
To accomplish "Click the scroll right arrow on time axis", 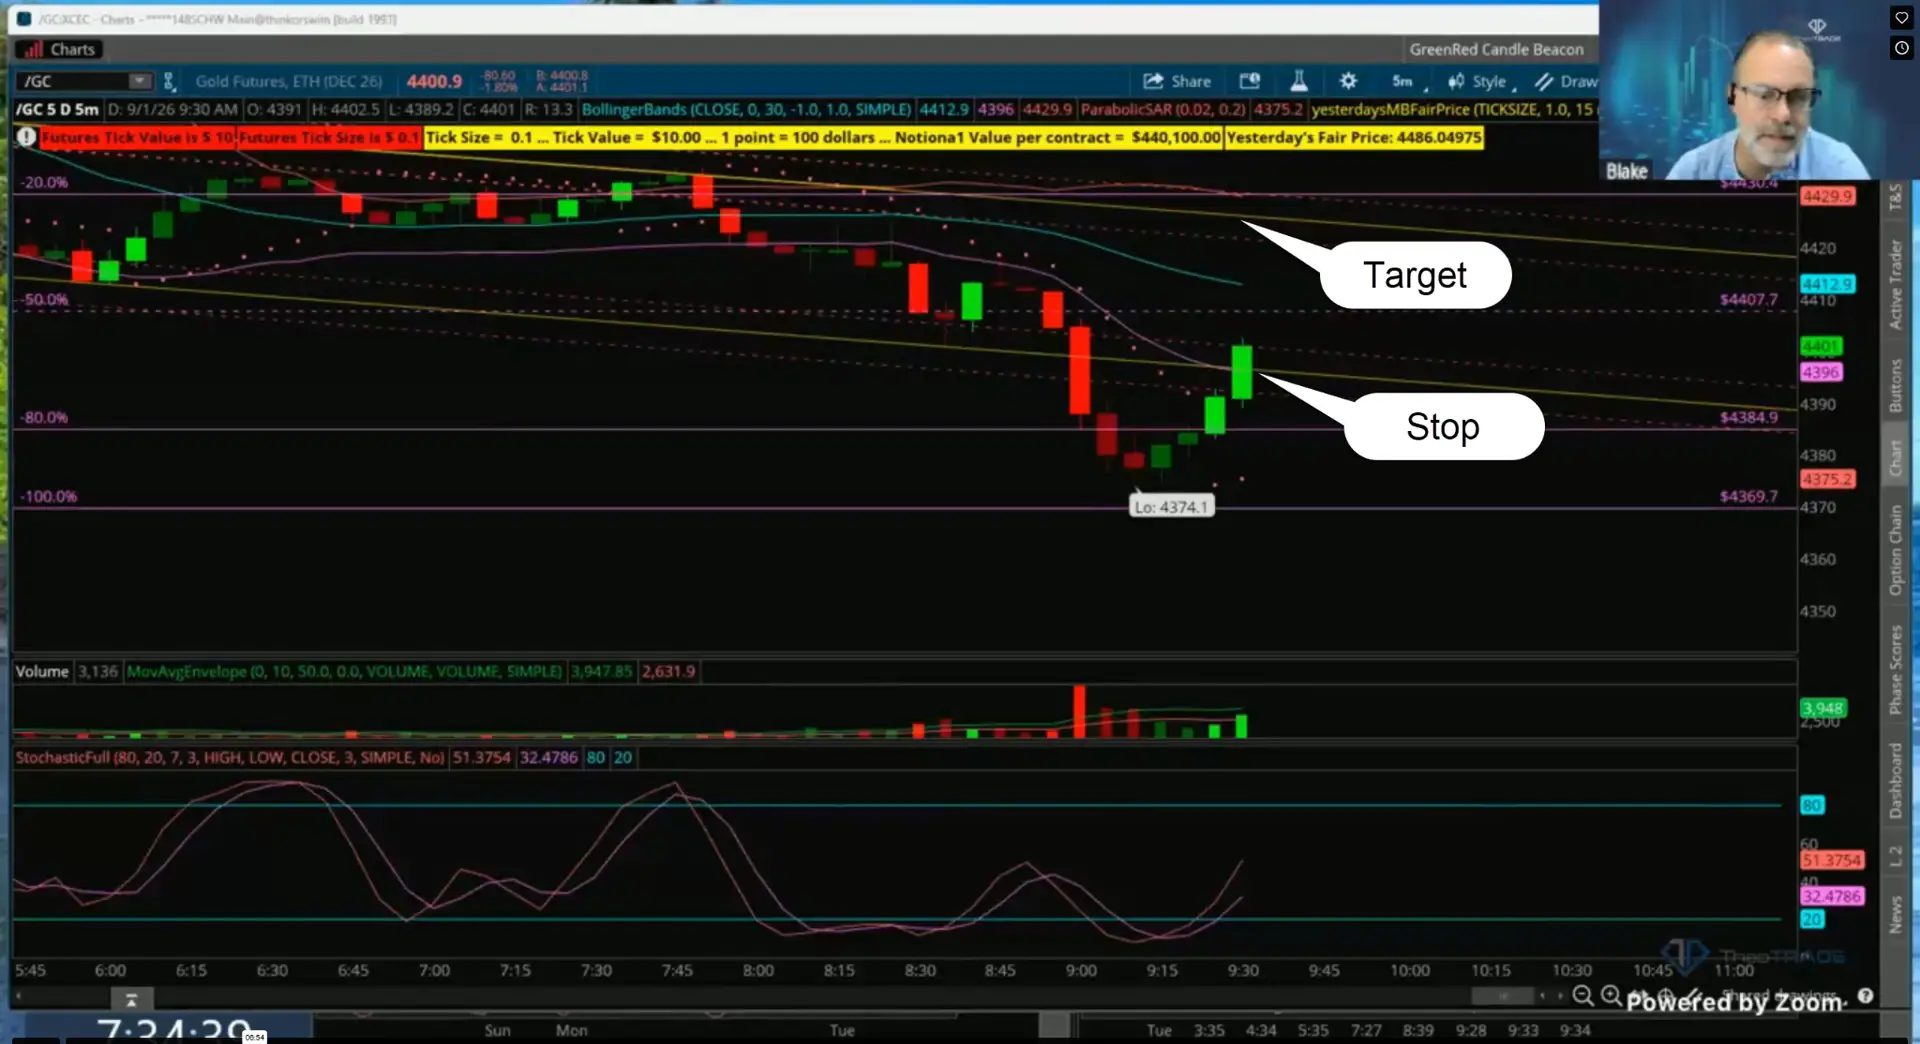I will point(1560,995).
